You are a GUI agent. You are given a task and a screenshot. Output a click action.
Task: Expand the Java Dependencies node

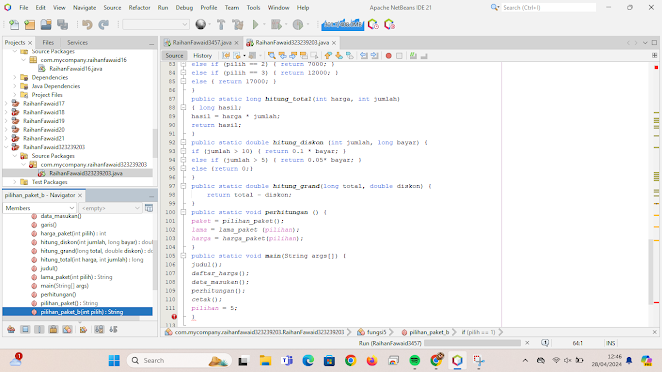(x=15, y=86)
